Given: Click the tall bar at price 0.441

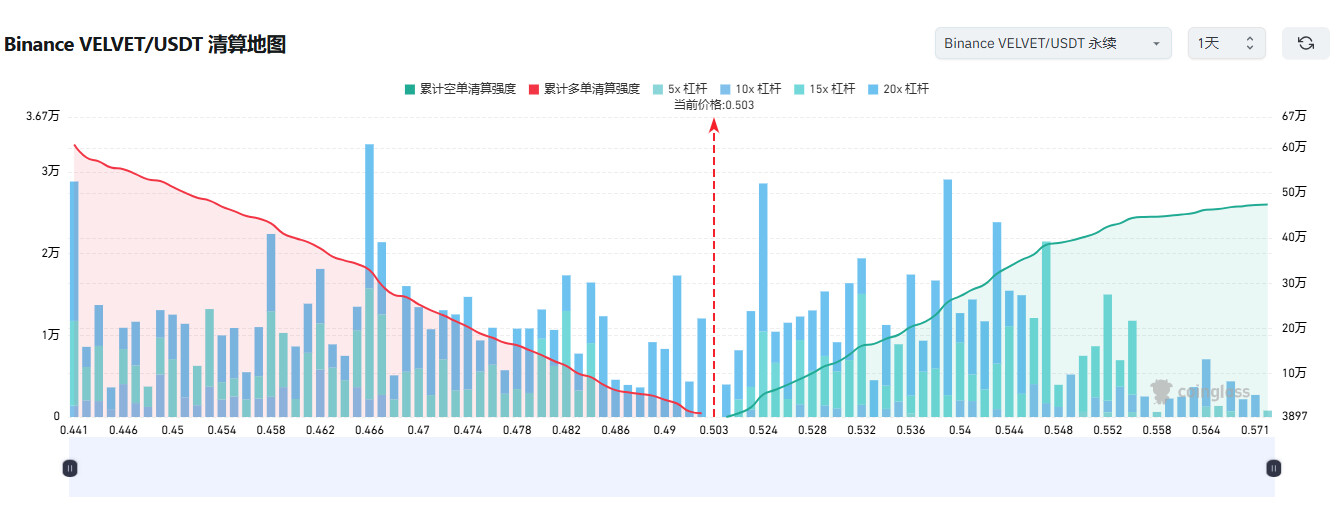Looking at the screenshot, I should pos(74,299).
